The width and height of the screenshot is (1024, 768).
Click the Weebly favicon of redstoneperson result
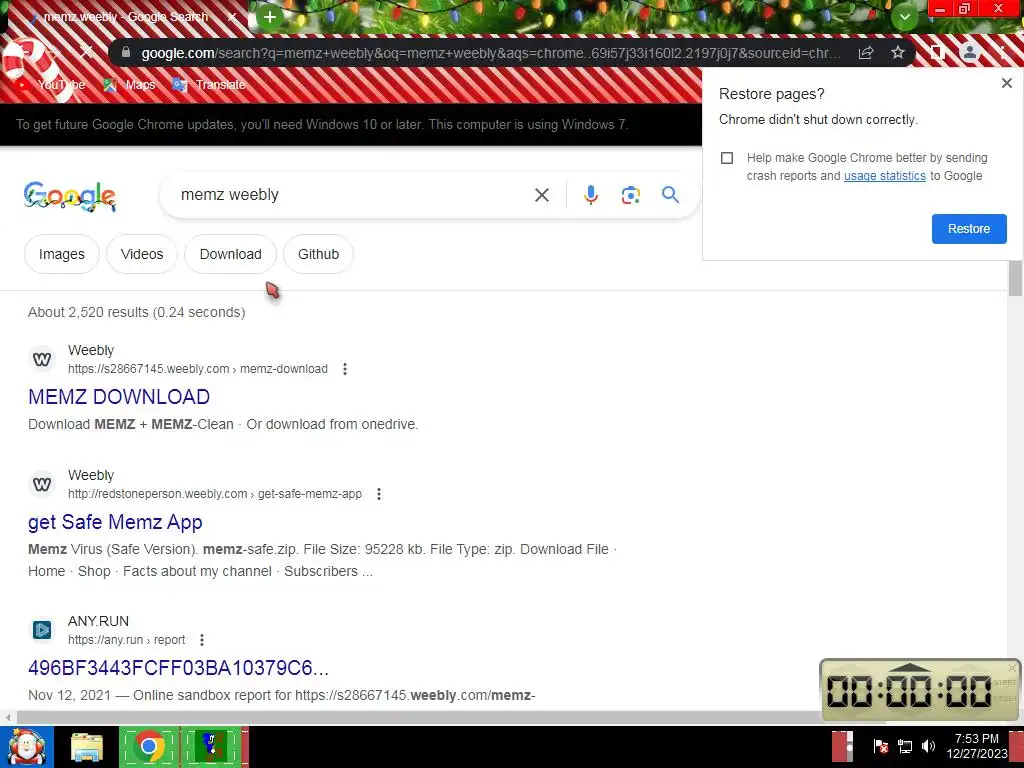(42, 485)
